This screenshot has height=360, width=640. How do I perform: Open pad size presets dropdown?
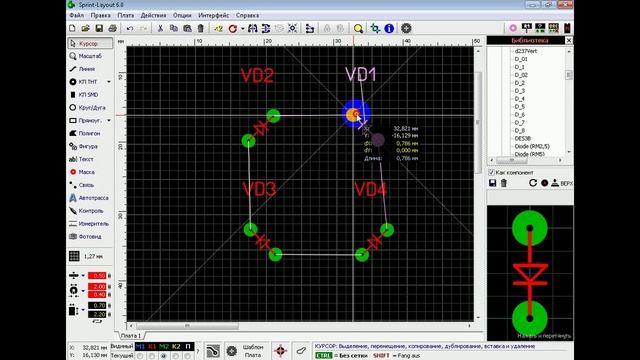pyautogui.click(x=83, y=291)
